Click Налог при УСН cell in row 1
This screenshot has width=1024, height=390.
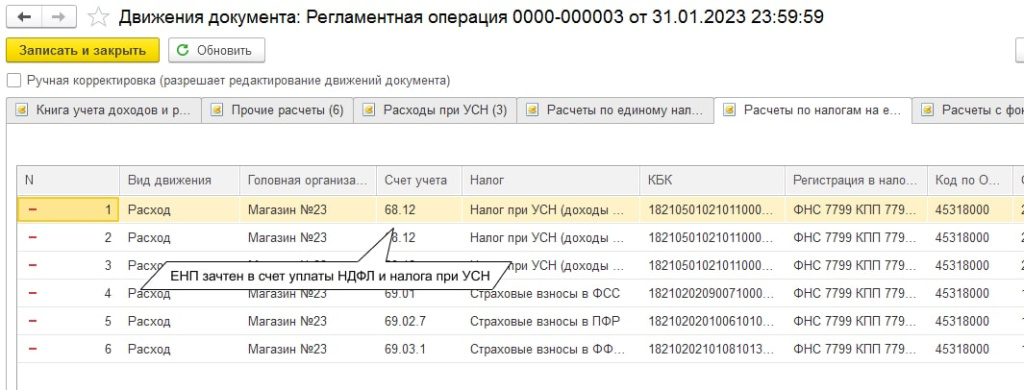[551, 210]
